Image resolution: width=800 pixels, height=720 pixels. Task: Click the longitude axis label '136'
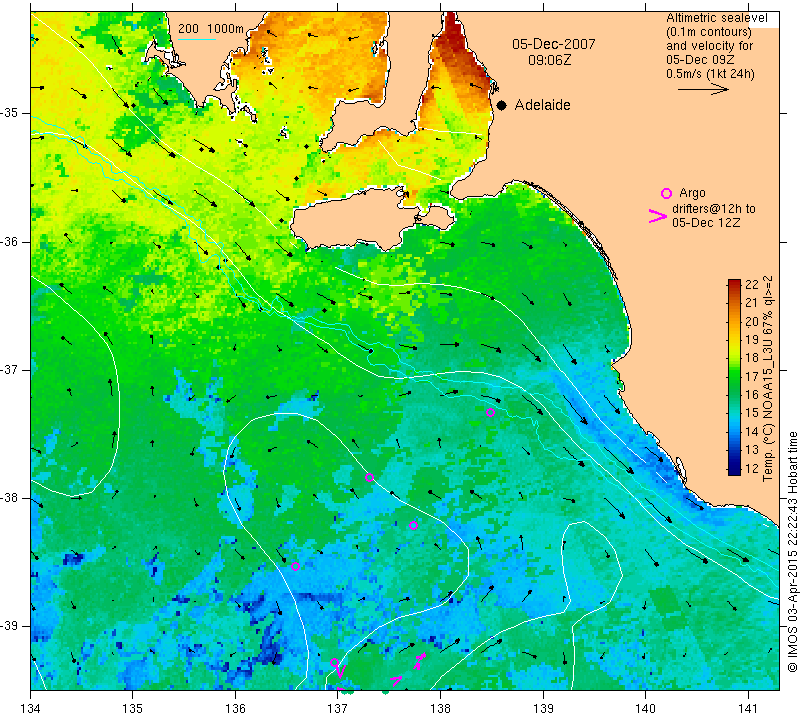click(235, 708)
